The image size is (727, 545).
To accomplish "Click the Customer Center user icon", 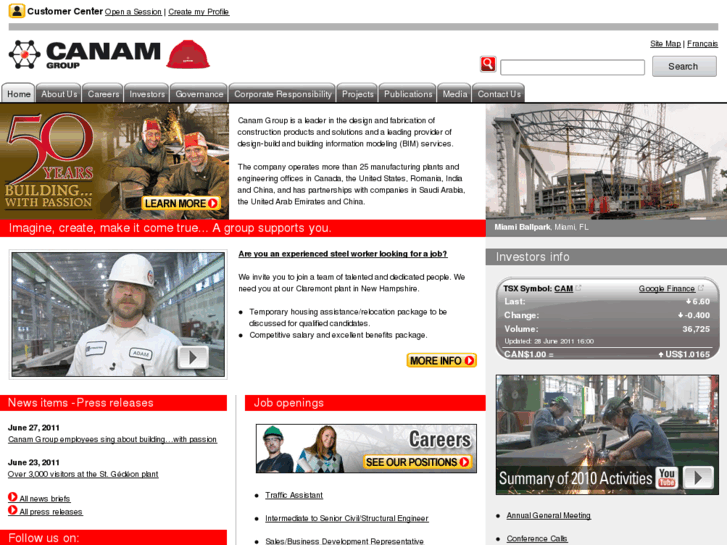I will point(17,10).
